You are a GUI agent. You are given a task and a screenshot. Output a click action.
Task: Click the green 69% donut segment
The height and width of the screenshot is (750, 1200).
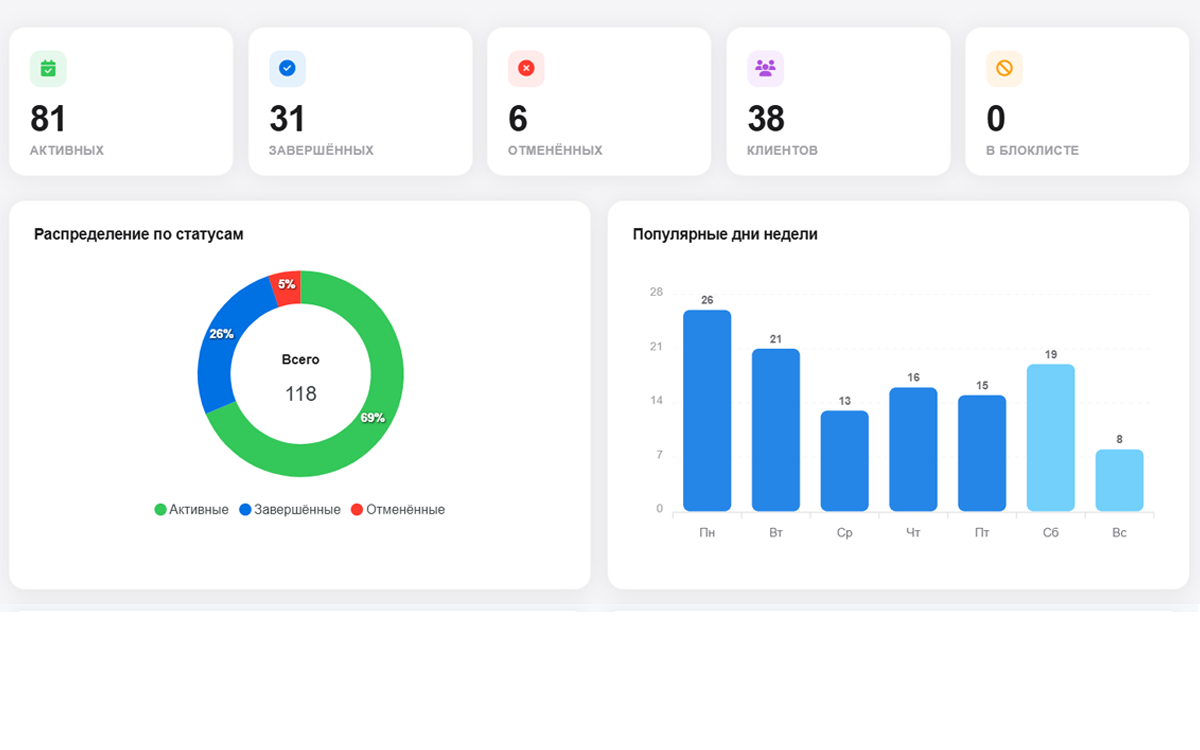375,417
